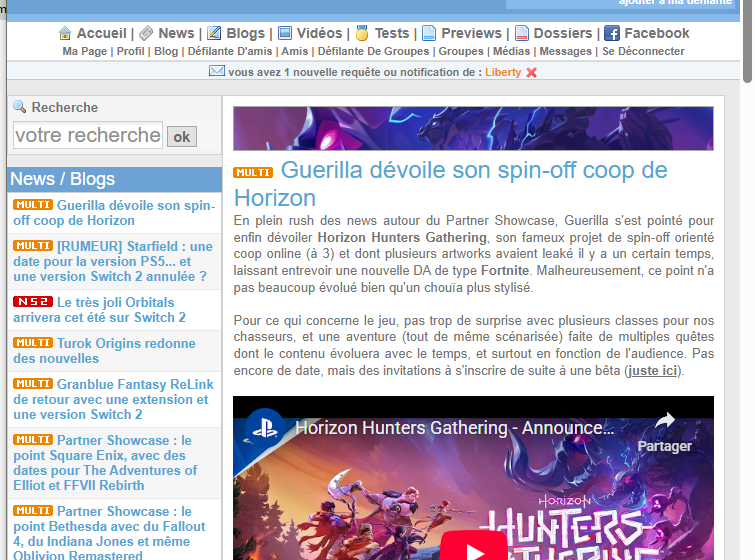Click the page vertical scrollbar
This screenshot has width=755, height=560.
747,41
